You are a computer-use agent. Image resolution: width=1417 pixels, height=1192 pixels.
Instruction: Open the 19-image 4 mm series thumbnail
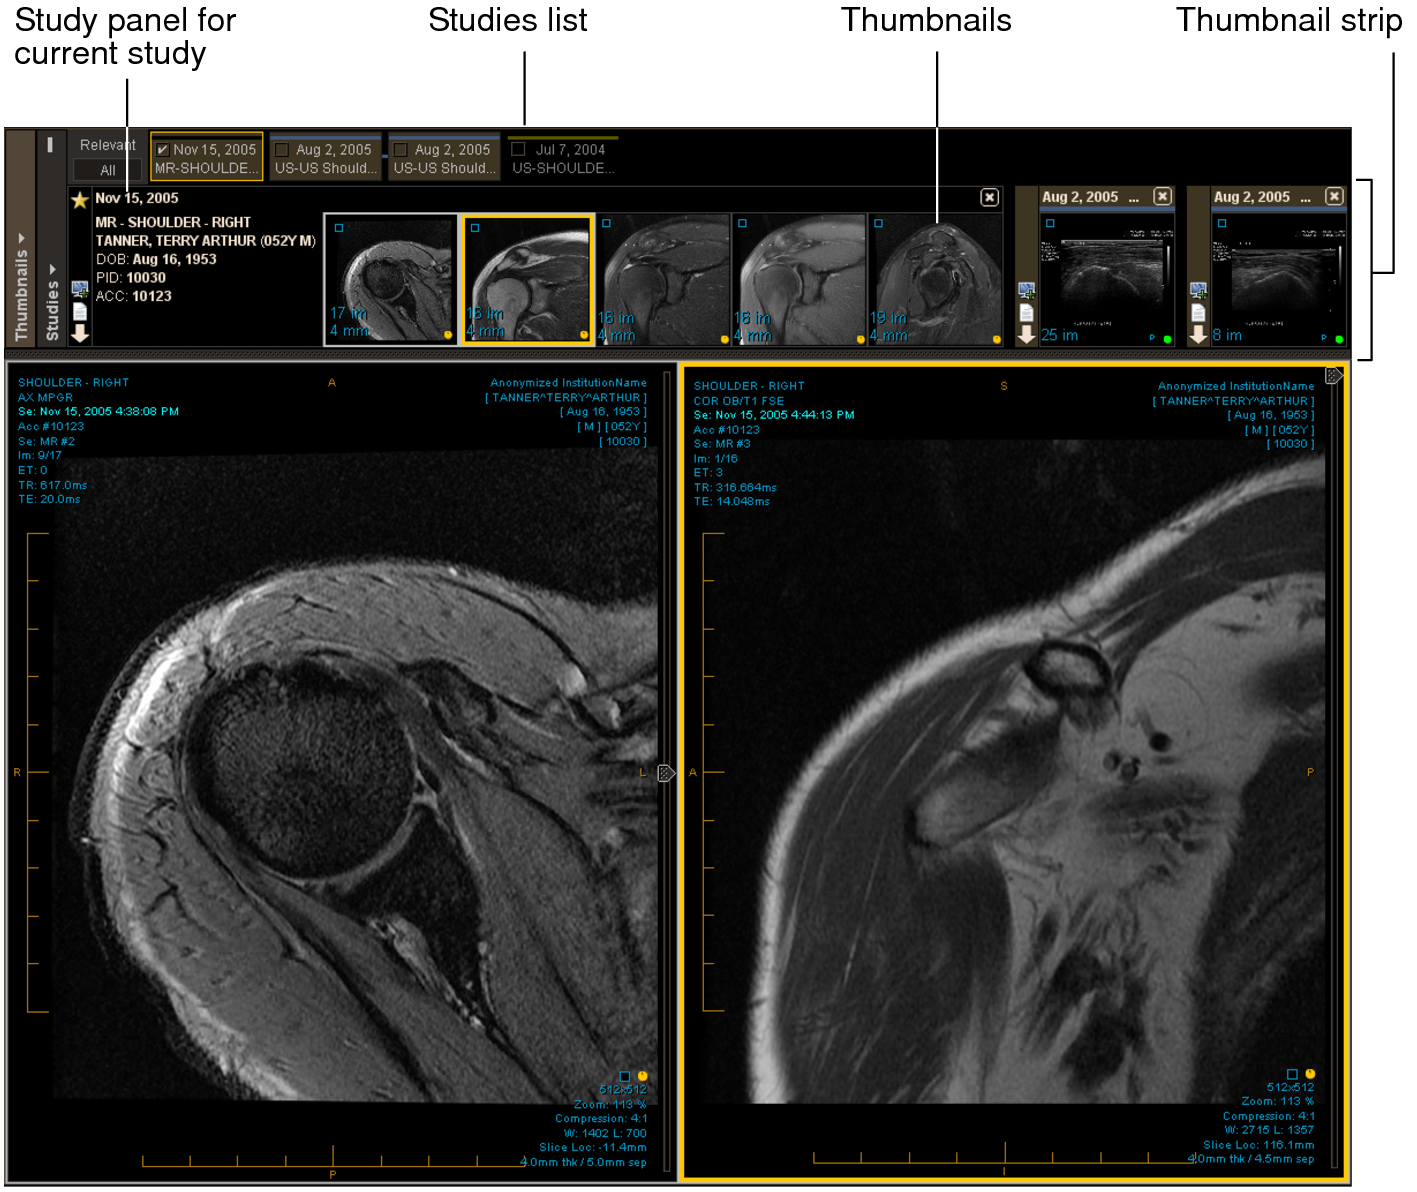[x=935, y=280]
